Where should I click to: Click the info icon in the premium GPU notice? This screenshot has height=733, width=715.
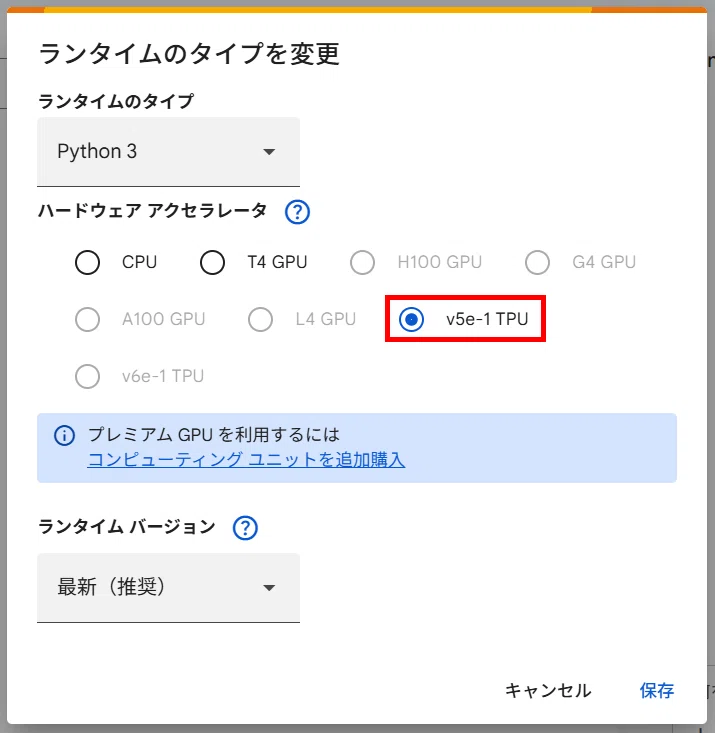tap(65, 436)
